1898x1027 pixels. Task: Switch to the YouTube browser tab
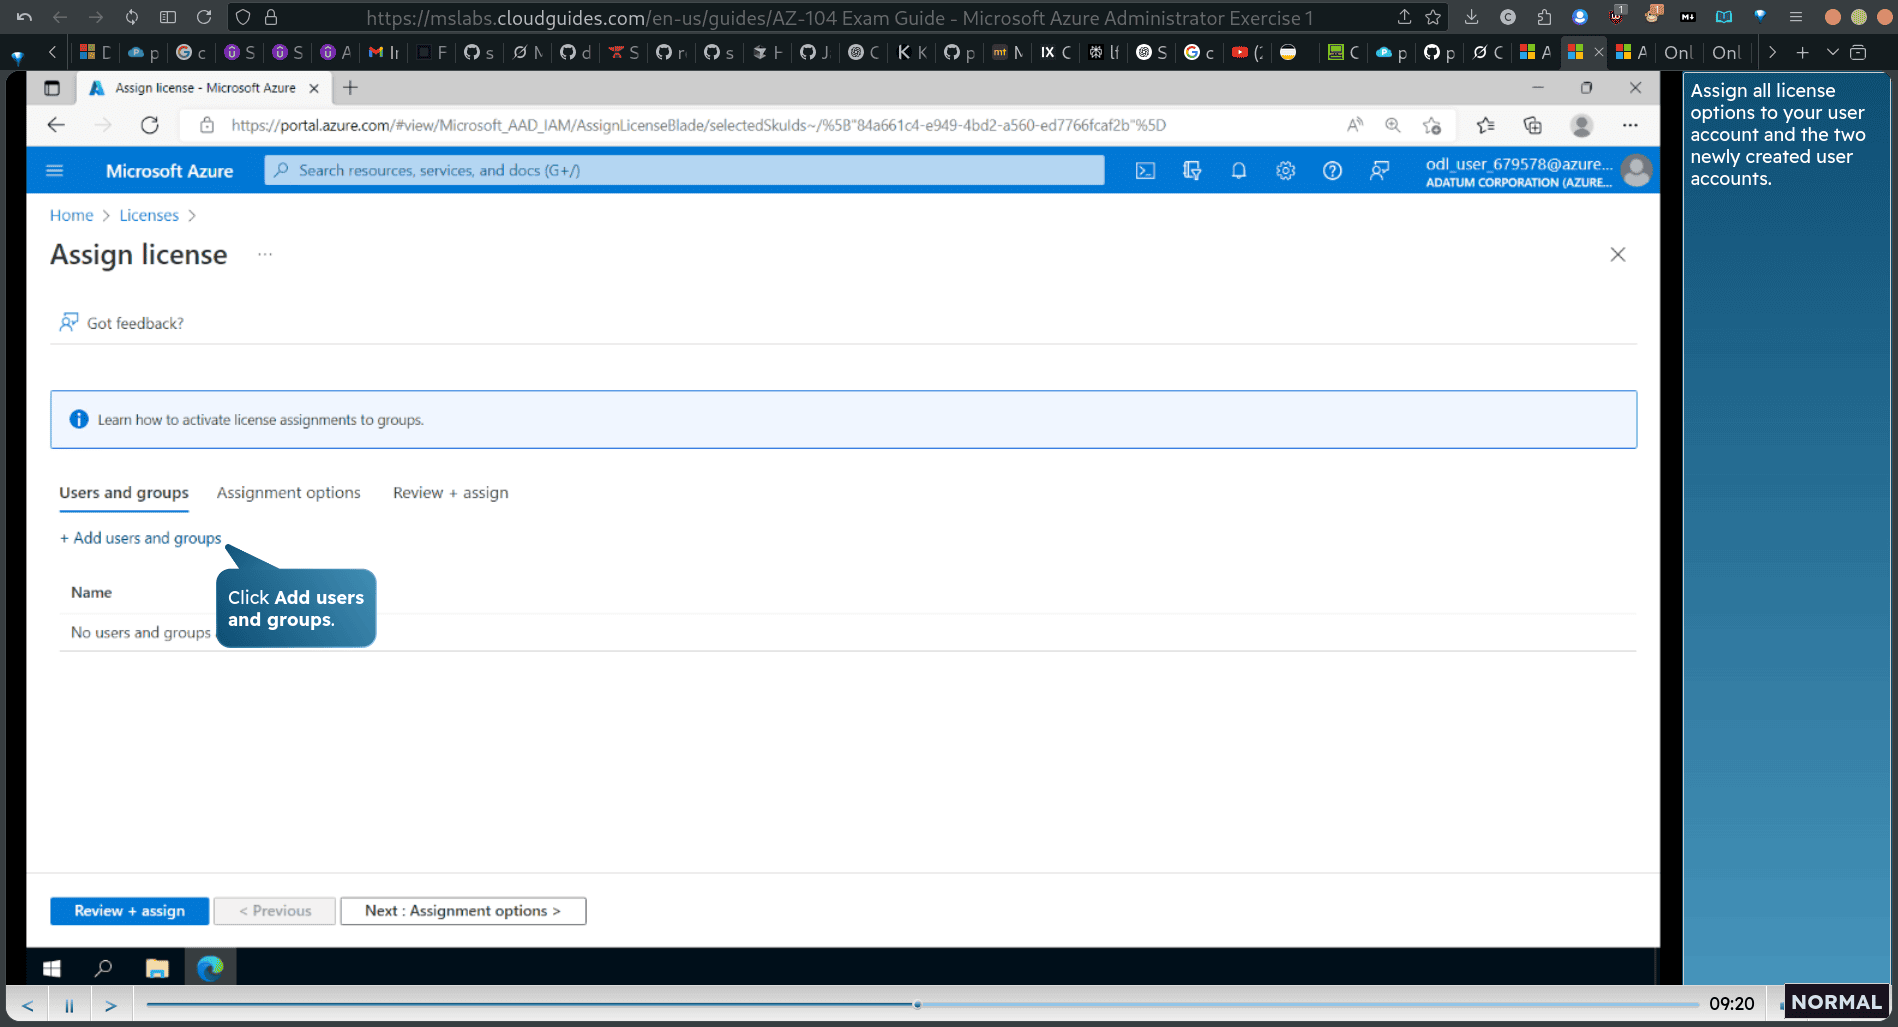[1248, 52]
